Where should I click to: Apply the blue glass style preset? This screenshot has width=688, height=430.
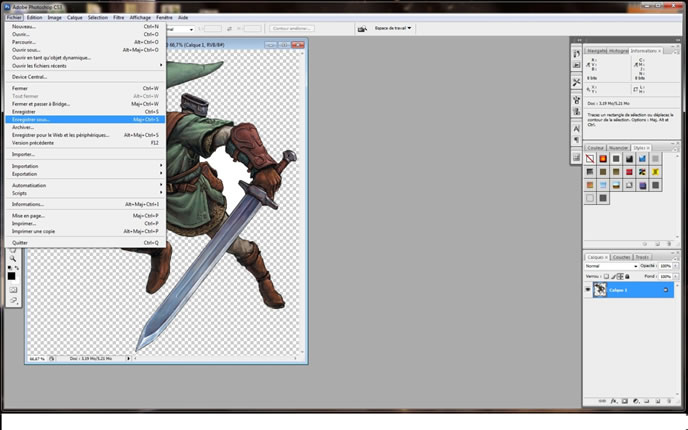pyautogui.click(x=642, y=159)
